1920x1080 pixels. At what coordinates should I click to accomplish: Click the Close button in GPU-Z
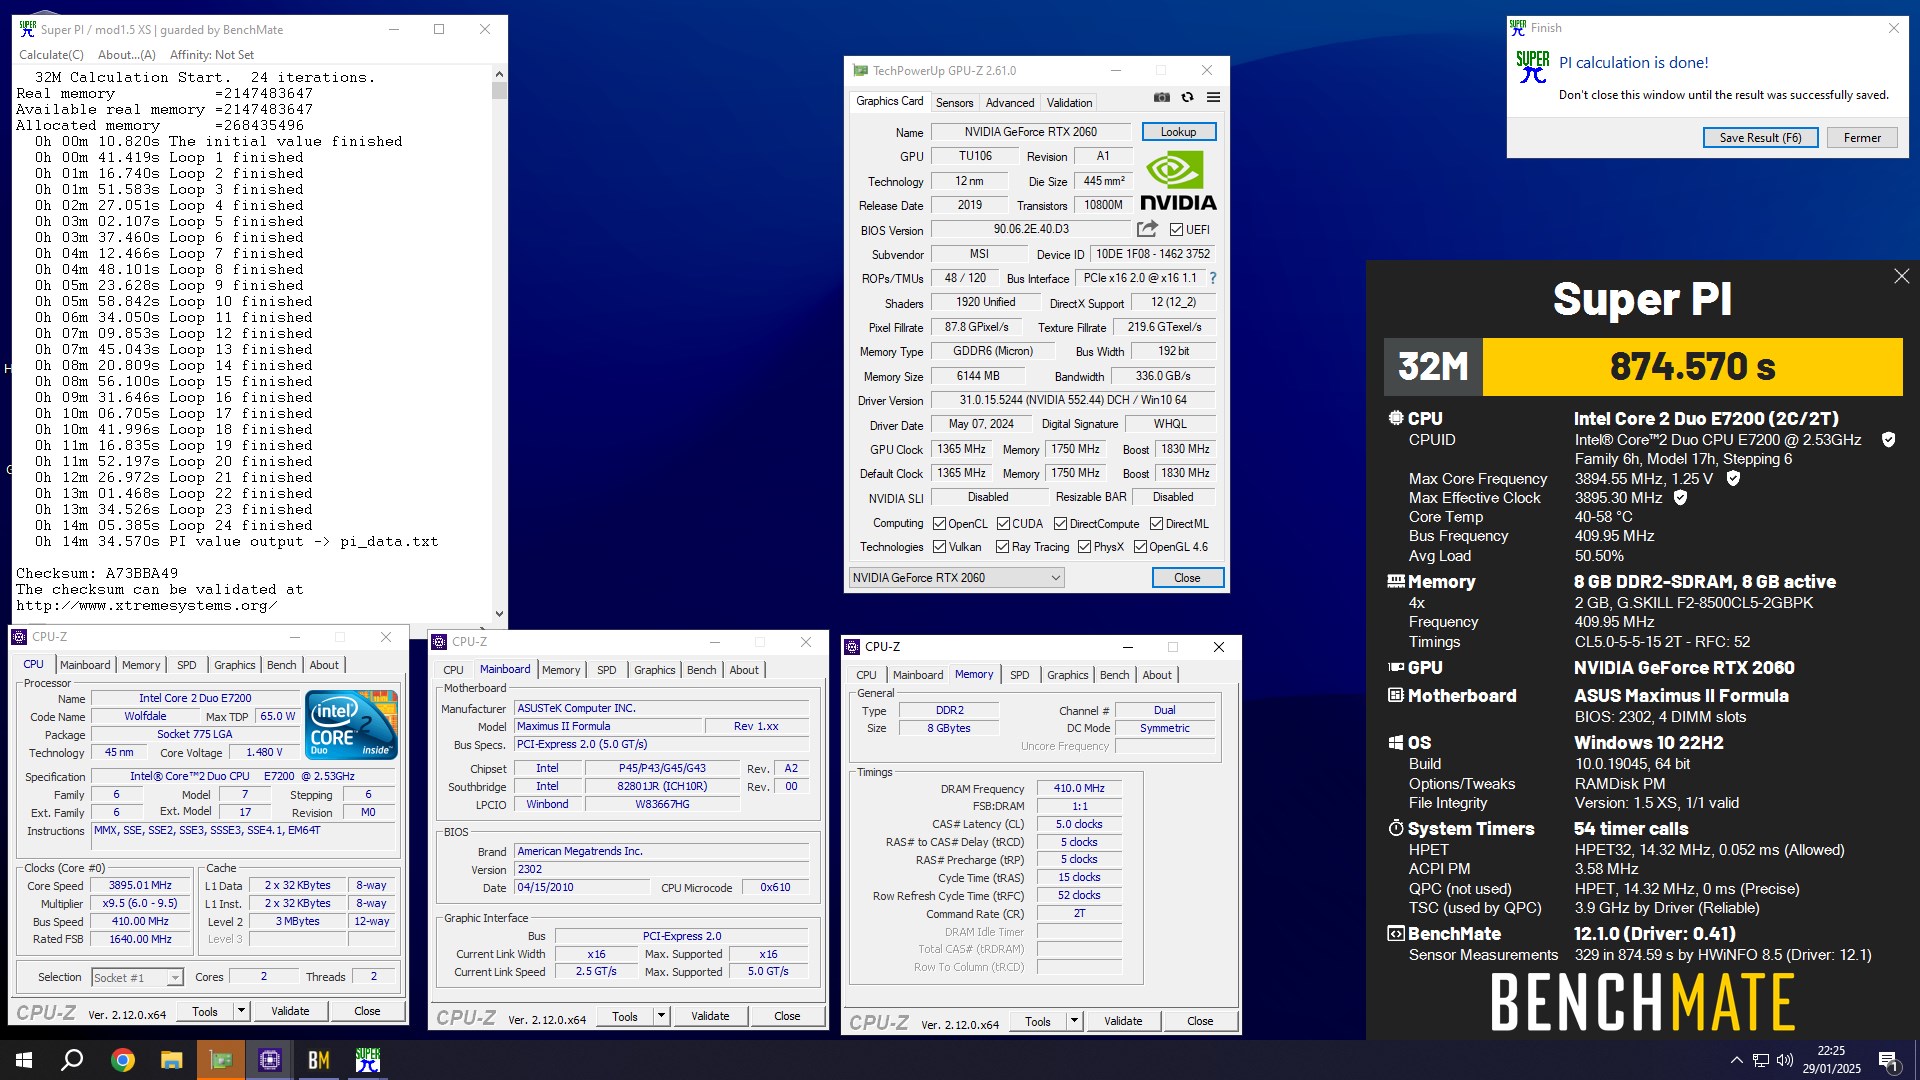pos(1187,578)
